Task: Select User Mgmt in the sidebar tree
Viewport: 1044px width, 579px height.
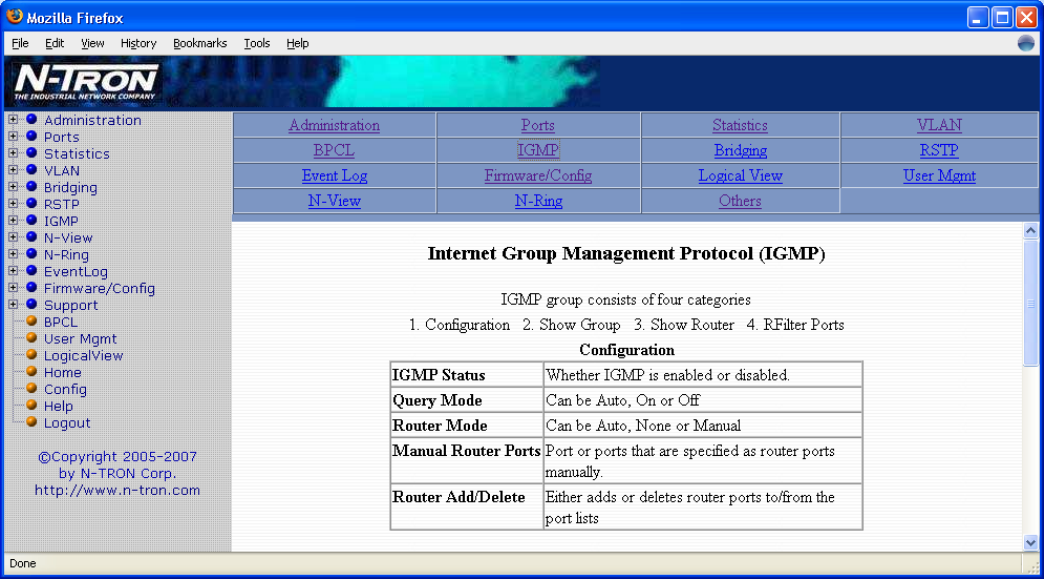Action: pos(80,339)
